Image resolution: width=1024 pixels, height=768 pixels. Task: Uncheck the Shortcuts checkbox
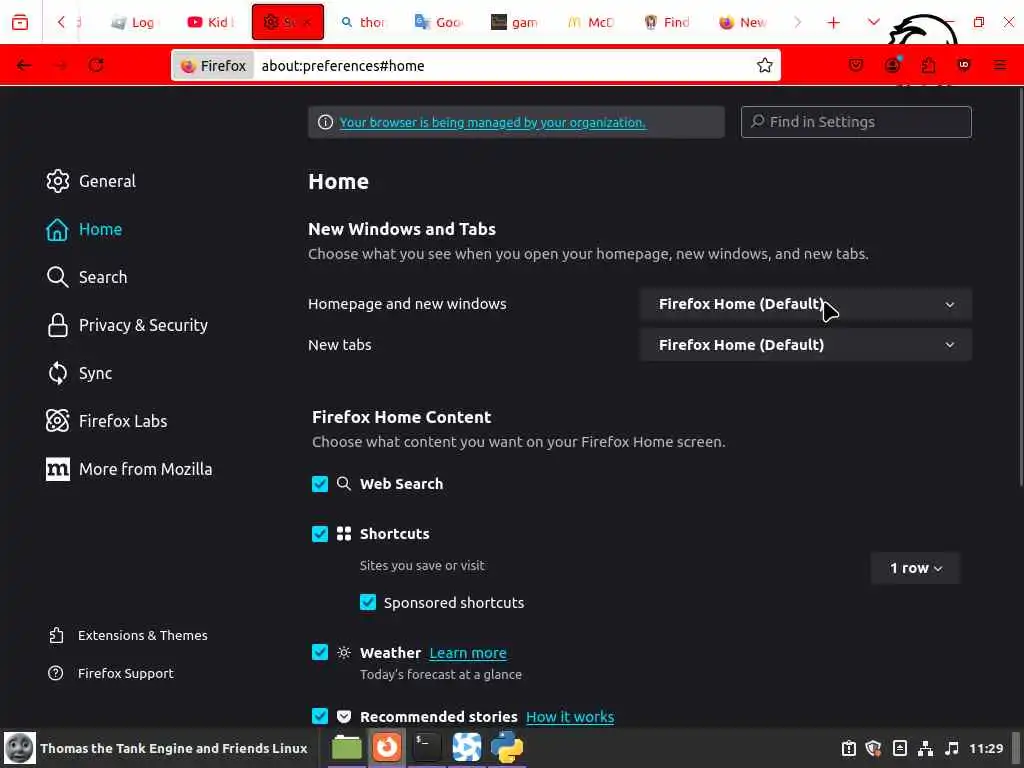(320, 534)
